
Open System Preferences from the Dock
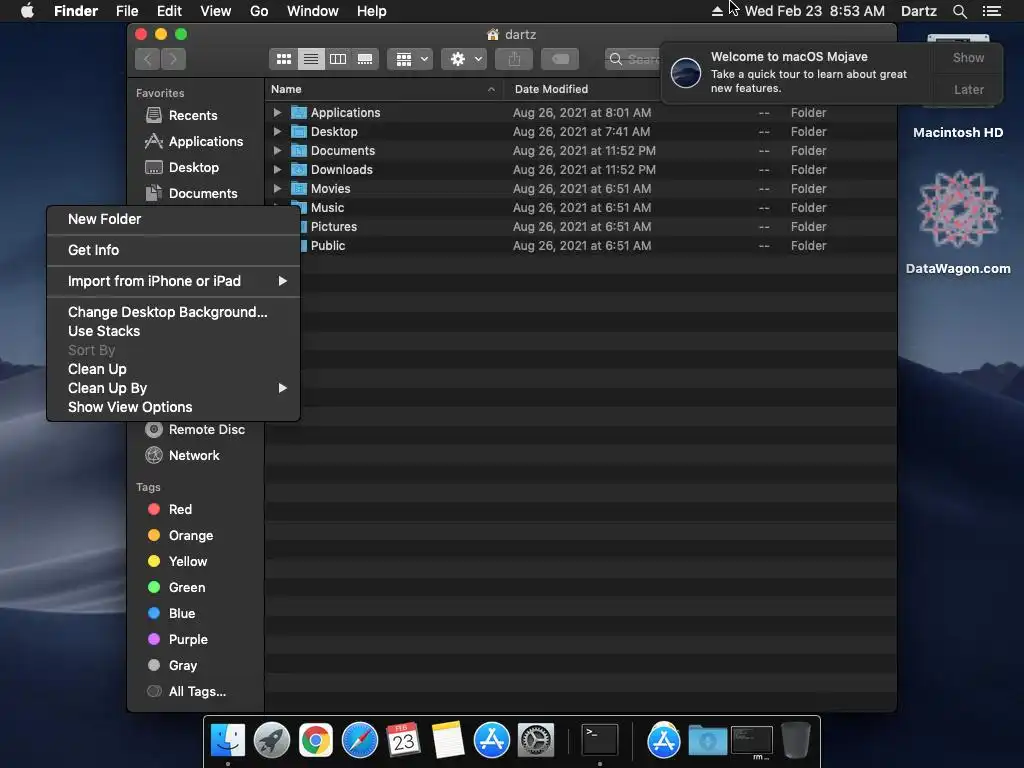point(536,741)
